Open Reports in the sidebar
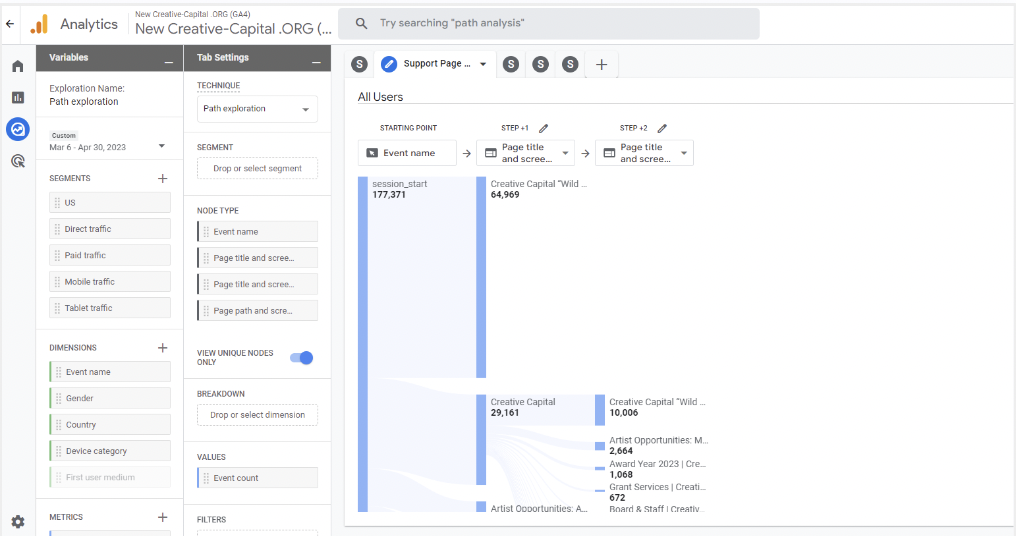This screenshot has width=1016, height=536. (18, 98)
